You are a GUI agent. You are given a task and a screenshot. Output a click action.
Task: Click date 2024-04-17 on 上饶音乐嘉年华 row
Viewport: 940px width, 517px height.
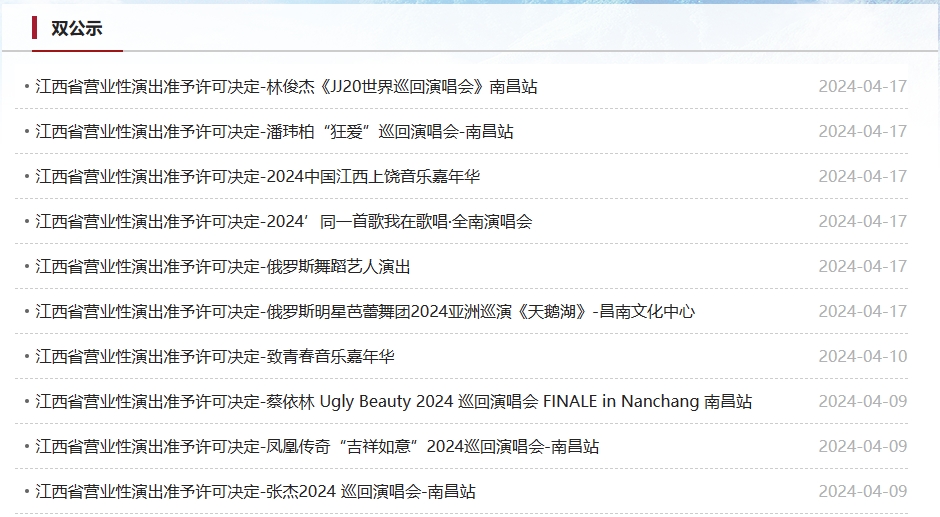(863, 176)
